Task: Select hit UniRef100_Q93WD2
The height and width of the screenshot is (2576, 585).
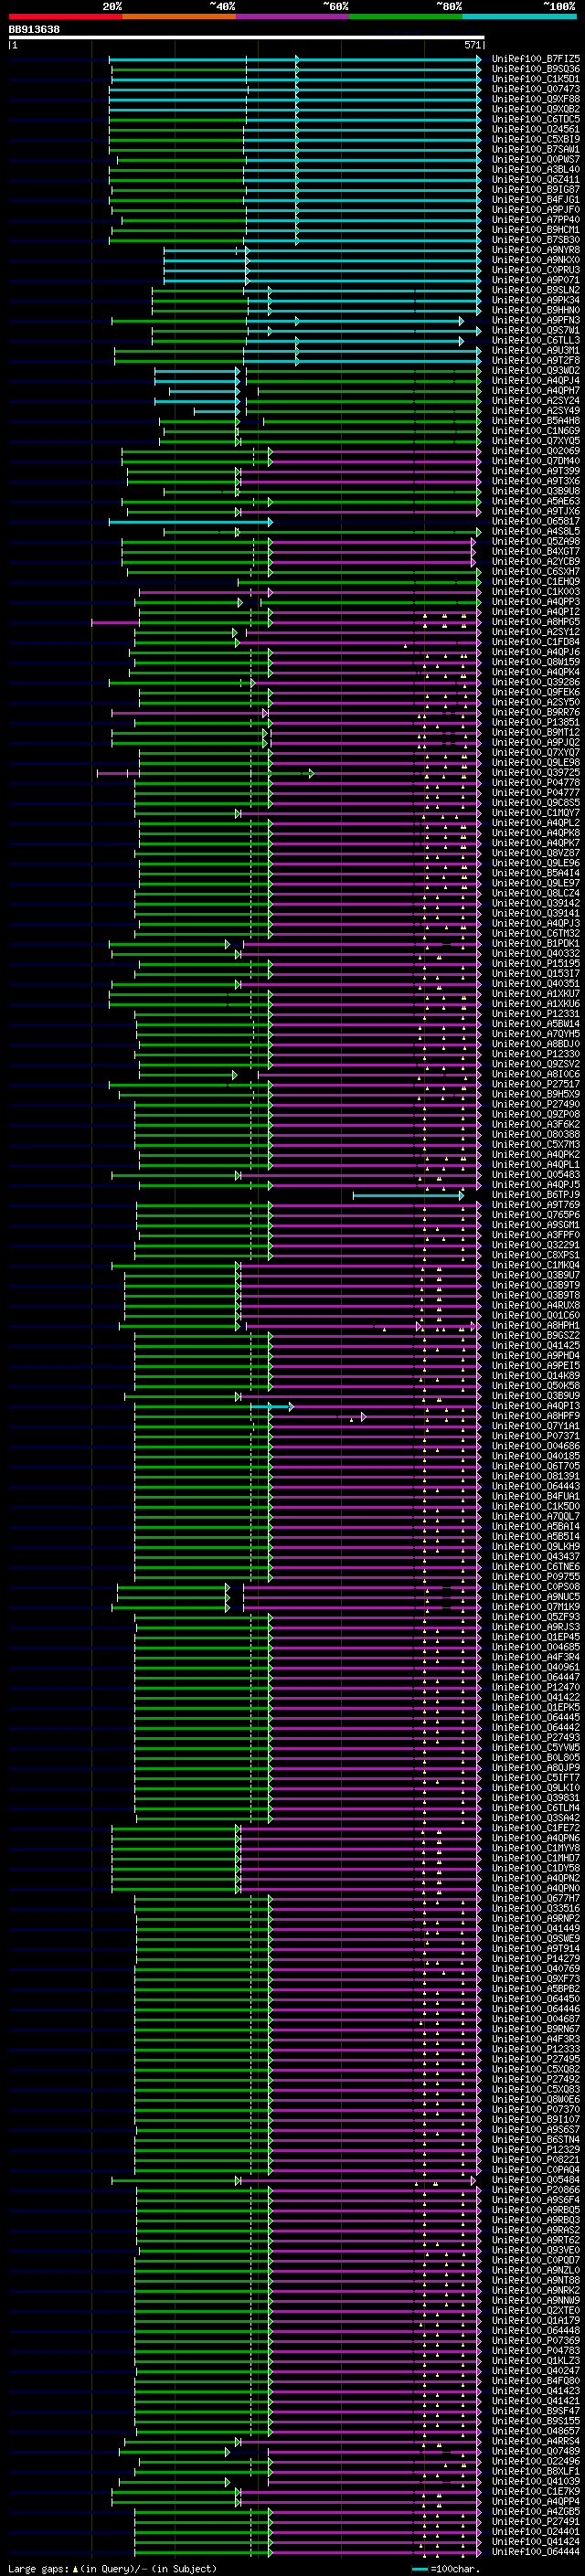Action: pos(536,371)
